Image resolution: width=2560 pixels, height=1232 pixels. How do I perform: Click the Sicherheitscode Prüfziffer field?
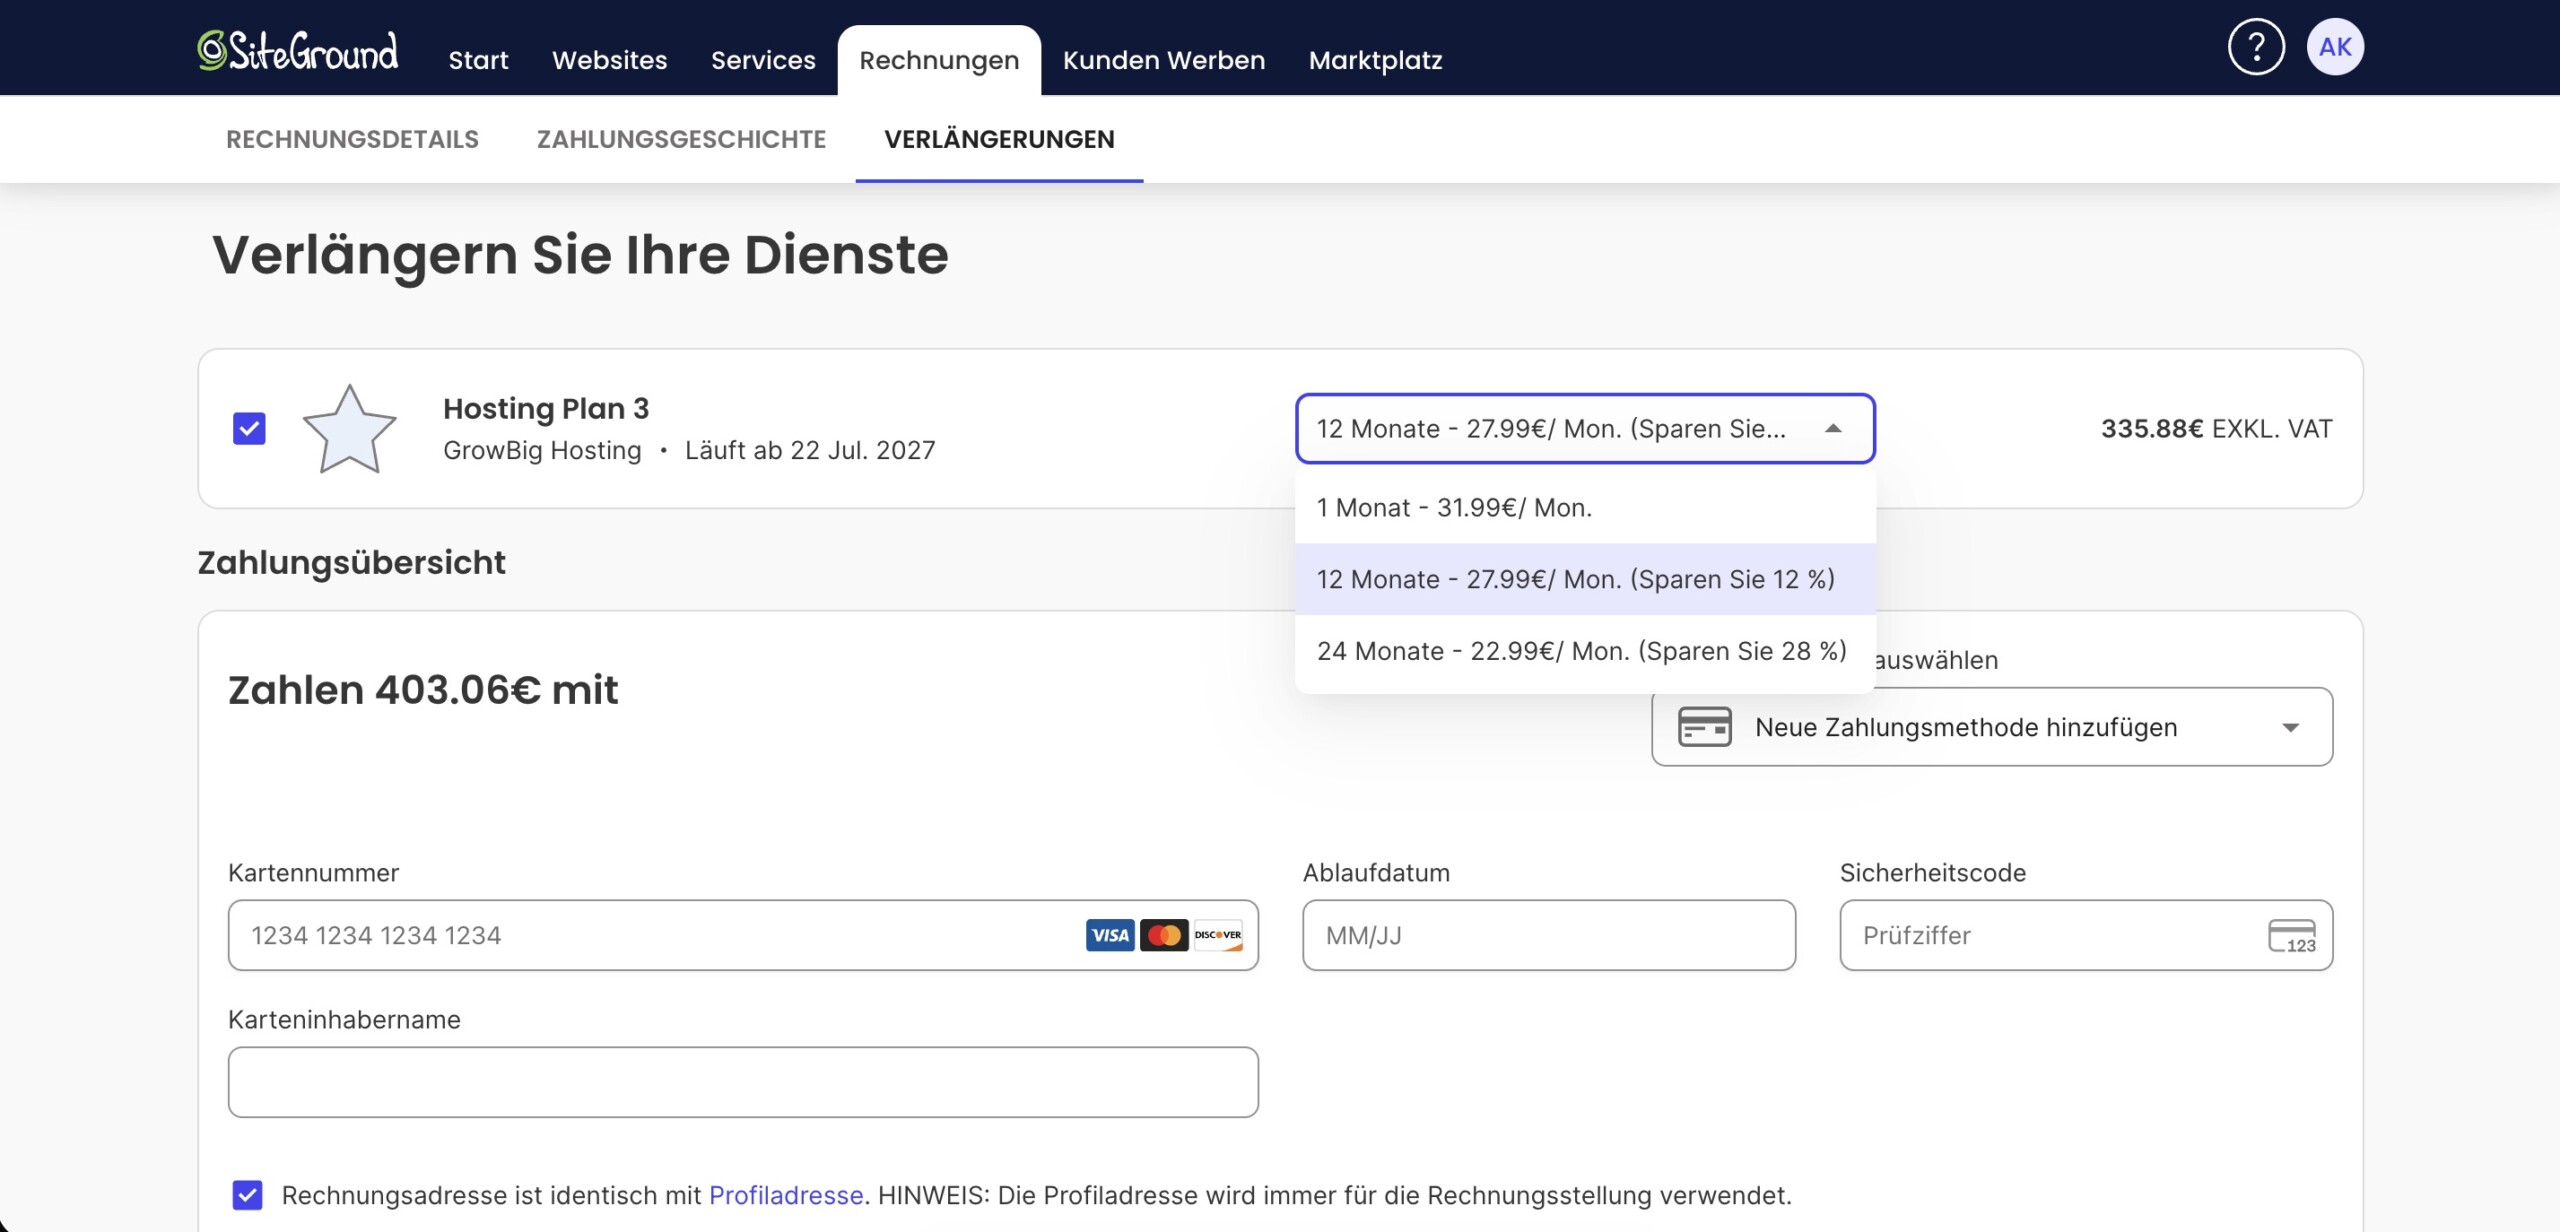pyautogui.click(x=2086, y=935)
